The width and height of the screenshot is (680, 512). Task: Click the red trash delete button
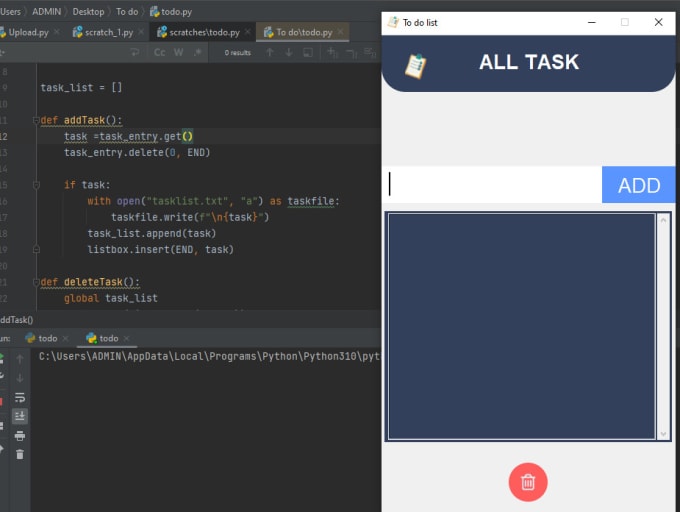pos(528,482)
